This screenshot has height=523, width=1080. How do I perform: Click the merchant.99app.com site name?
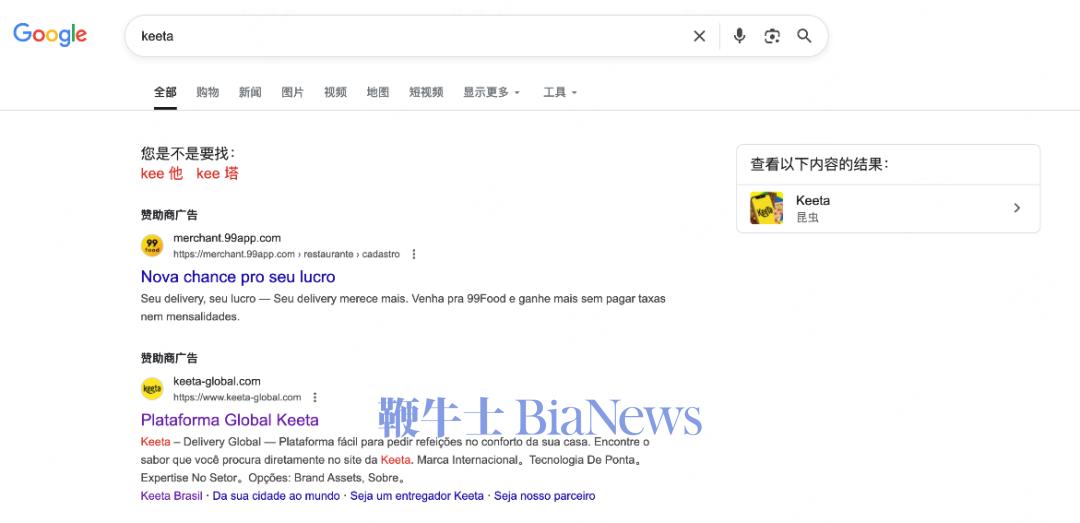(227, 238)
